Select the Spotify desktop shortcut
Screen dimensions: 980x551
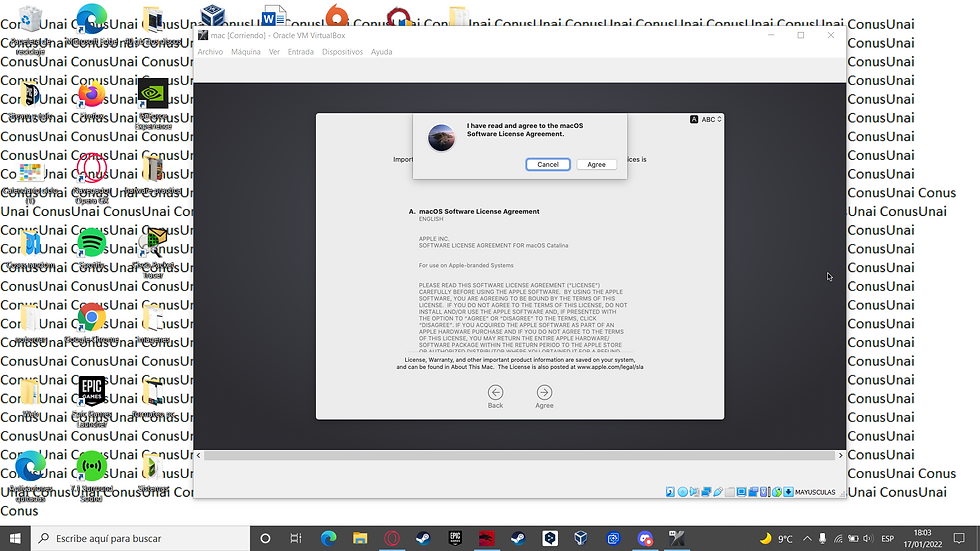pos(91,249)
